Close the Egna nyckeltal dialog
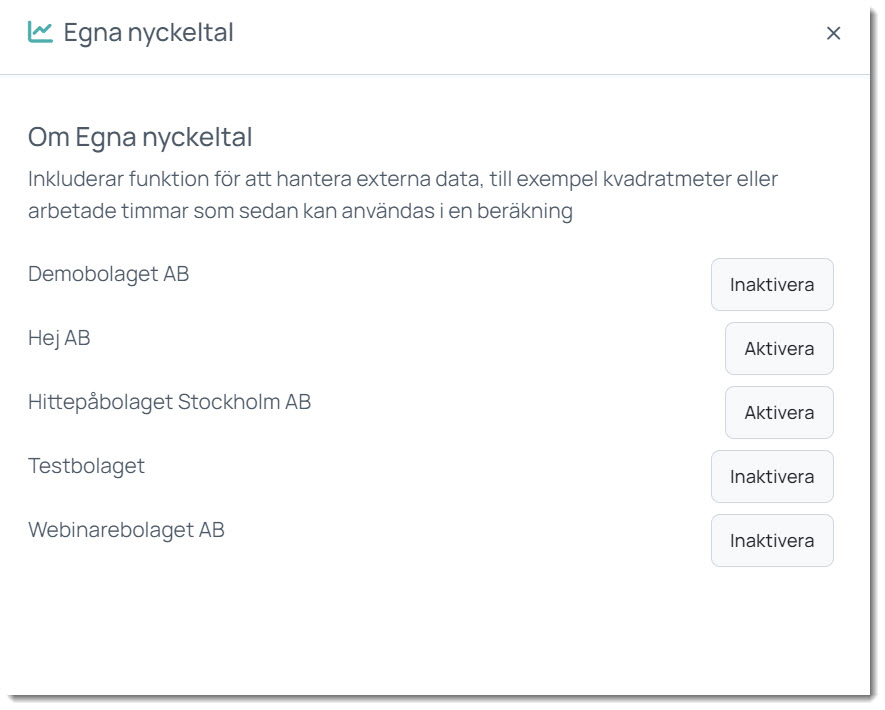 (833, 33)
